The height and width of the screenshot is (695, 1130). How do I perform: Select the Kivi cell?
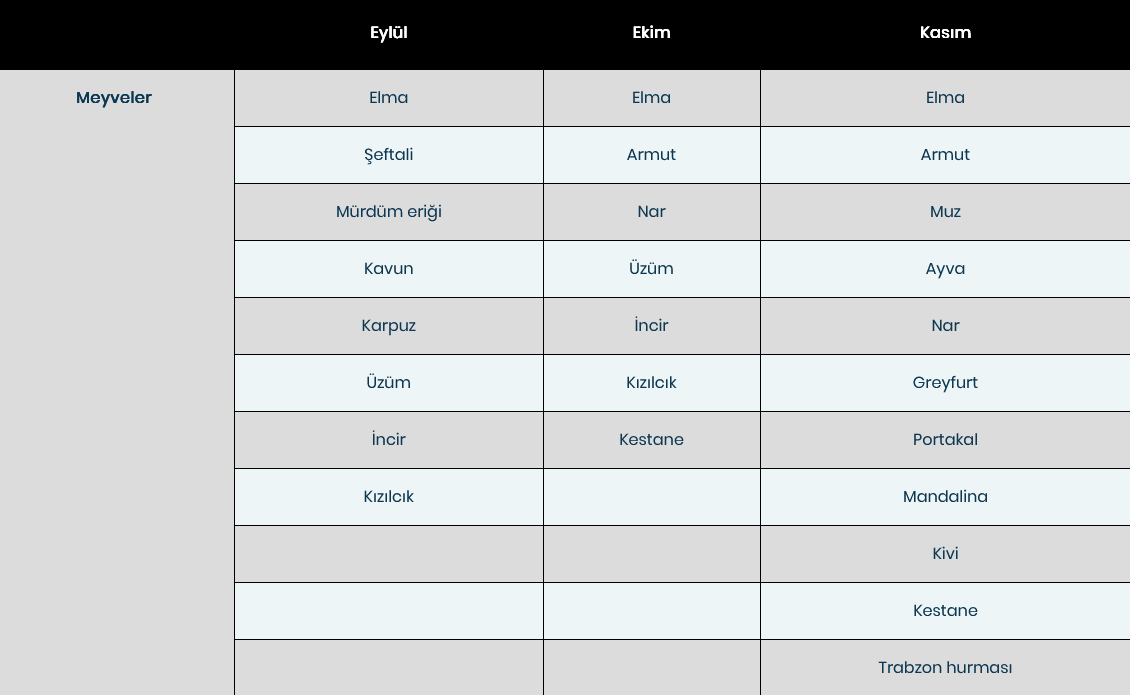tap(945, 554)
